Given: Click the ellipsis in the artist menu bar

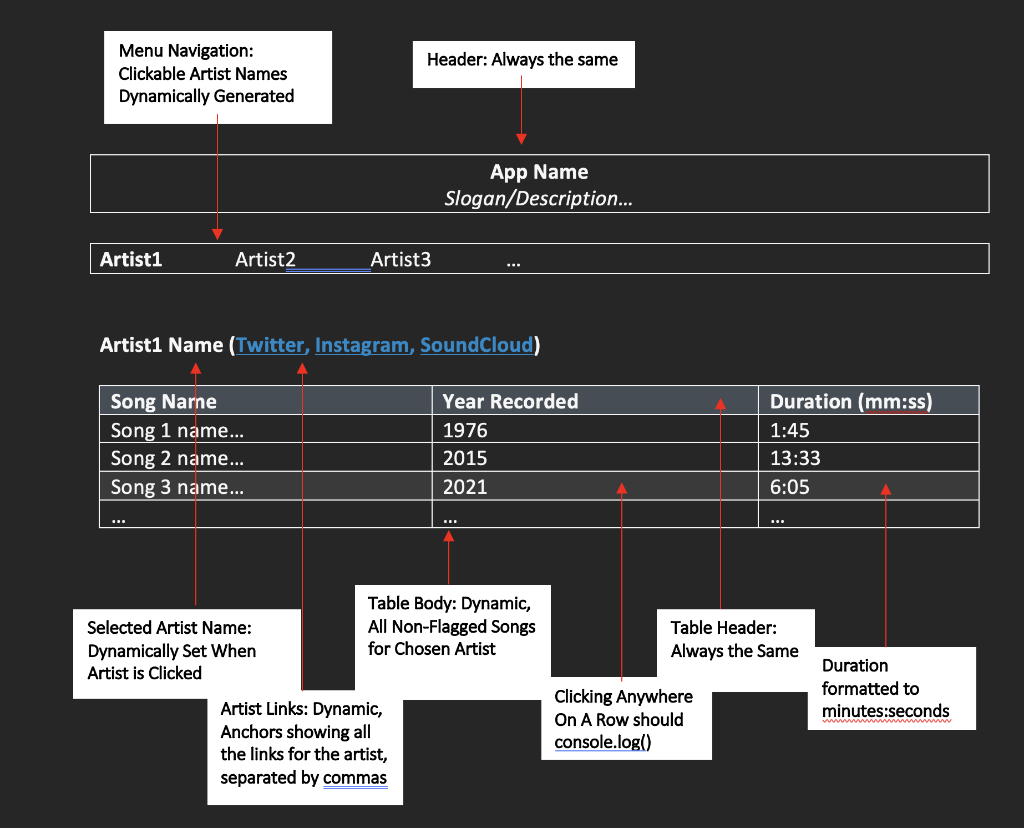Looking at the screenshot, I should point(513,259).
